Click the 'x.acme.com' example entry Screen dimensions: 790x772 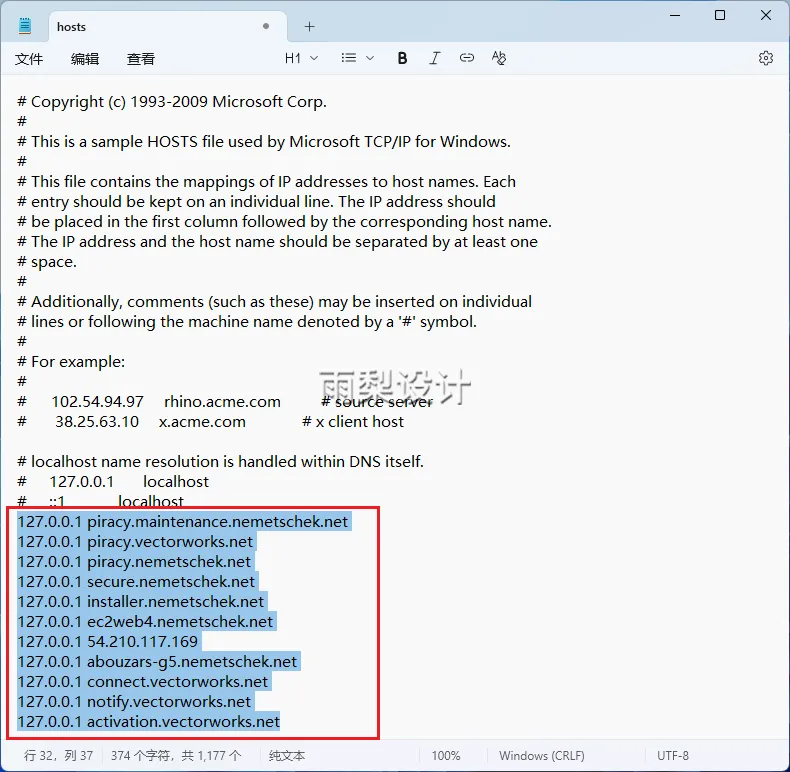point(202,422)
